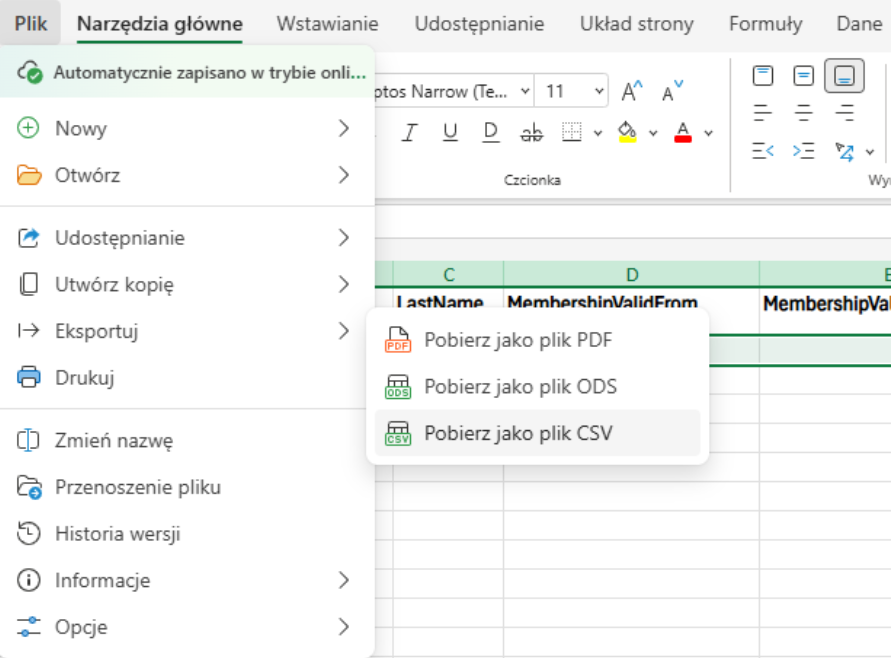Switch to the Wstawianie tab
The width and height of the screenshot is (891, 658).
point(327,24)
